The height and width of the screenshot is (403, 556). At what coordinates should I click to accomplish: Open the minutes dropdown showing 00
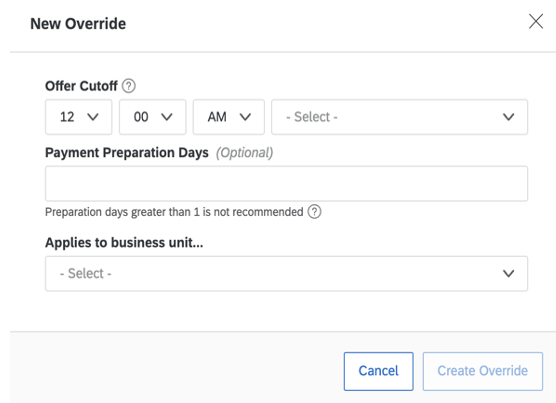(x=152, y=117)
